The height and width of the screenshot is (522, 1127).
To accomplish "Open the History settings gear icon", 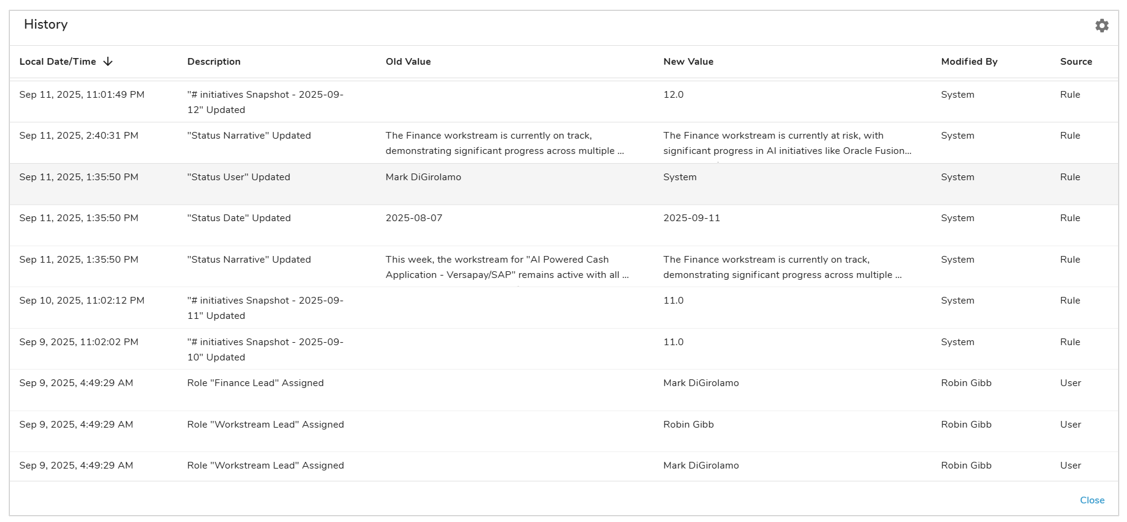I will click(x=1101, y=26).
